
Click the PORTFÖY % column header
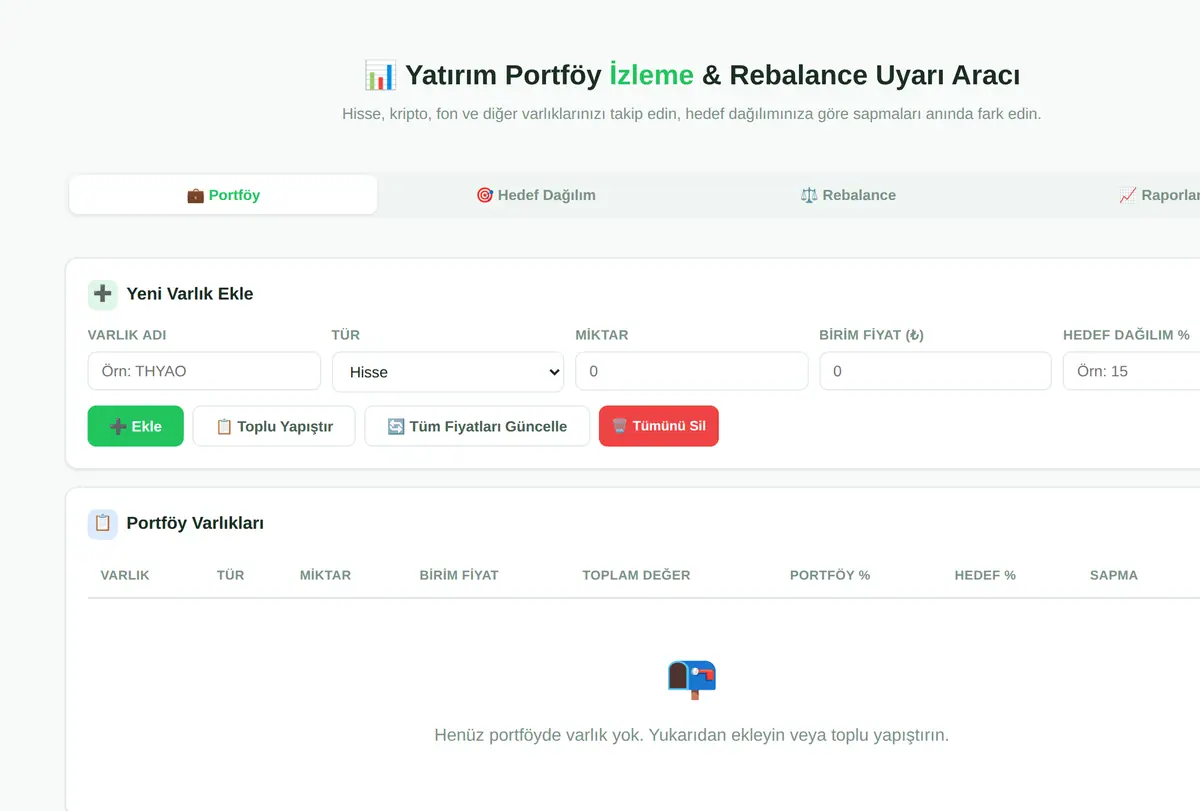pyautogui.click(x=830, y=575)
